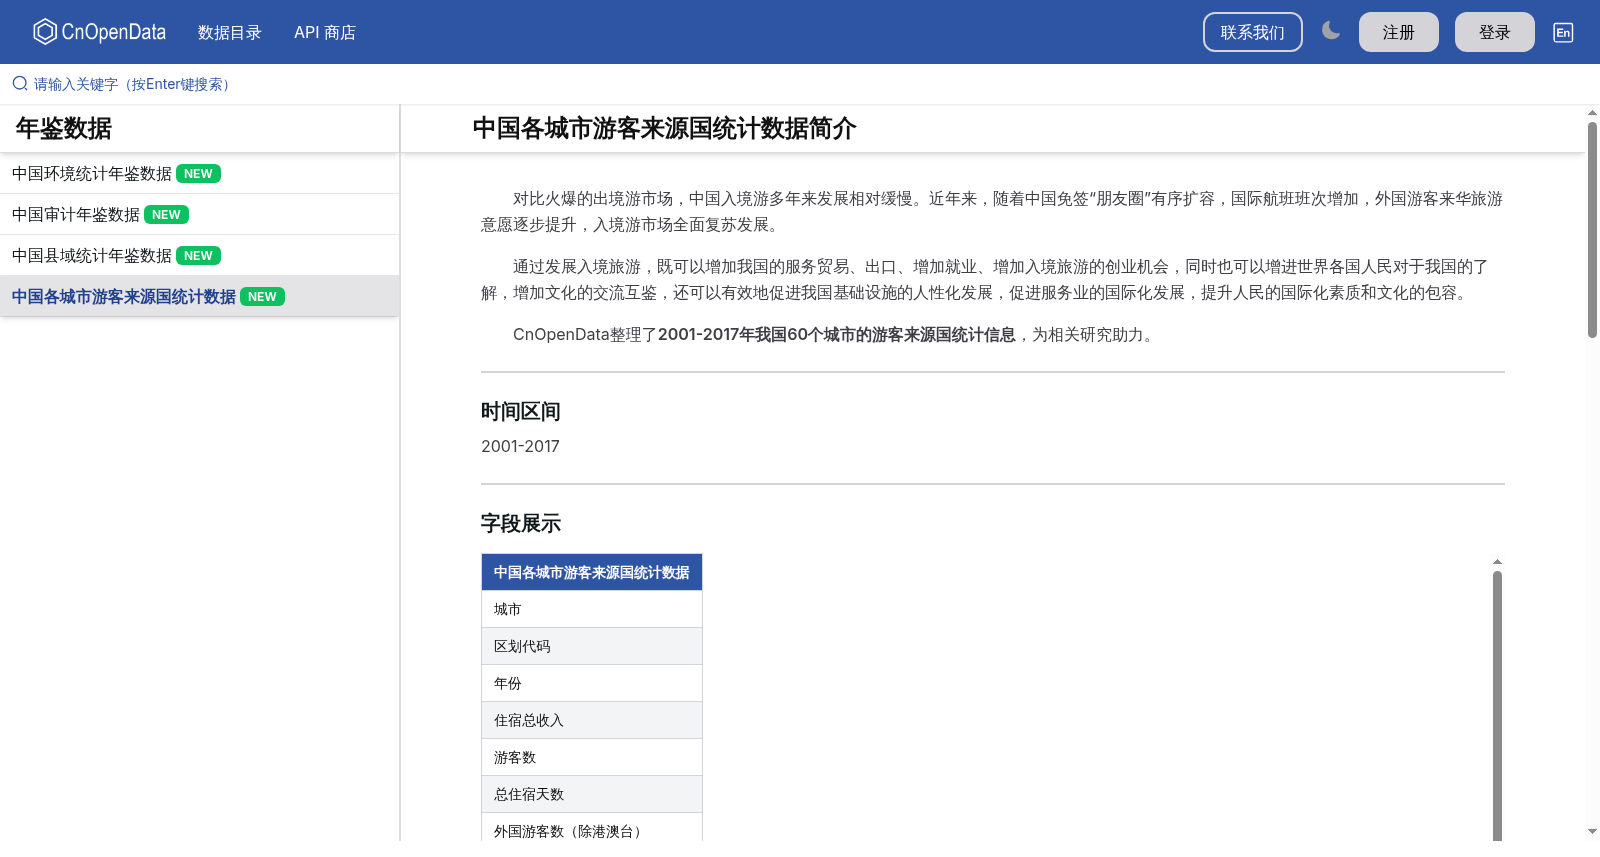The height and width of the screenshot is (857, 1600).
Task: Select the 年份 field row
Action: pyautogui.click(x=592, y=683)
